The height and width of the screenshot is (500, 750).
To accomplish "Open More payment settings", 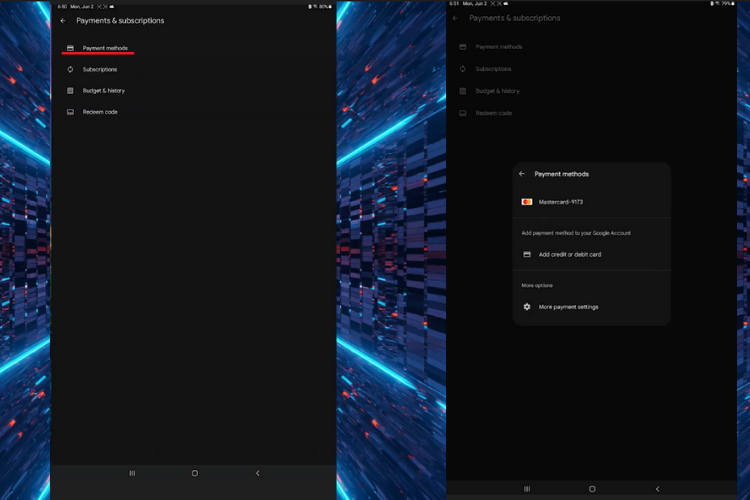I will (568, 307).
